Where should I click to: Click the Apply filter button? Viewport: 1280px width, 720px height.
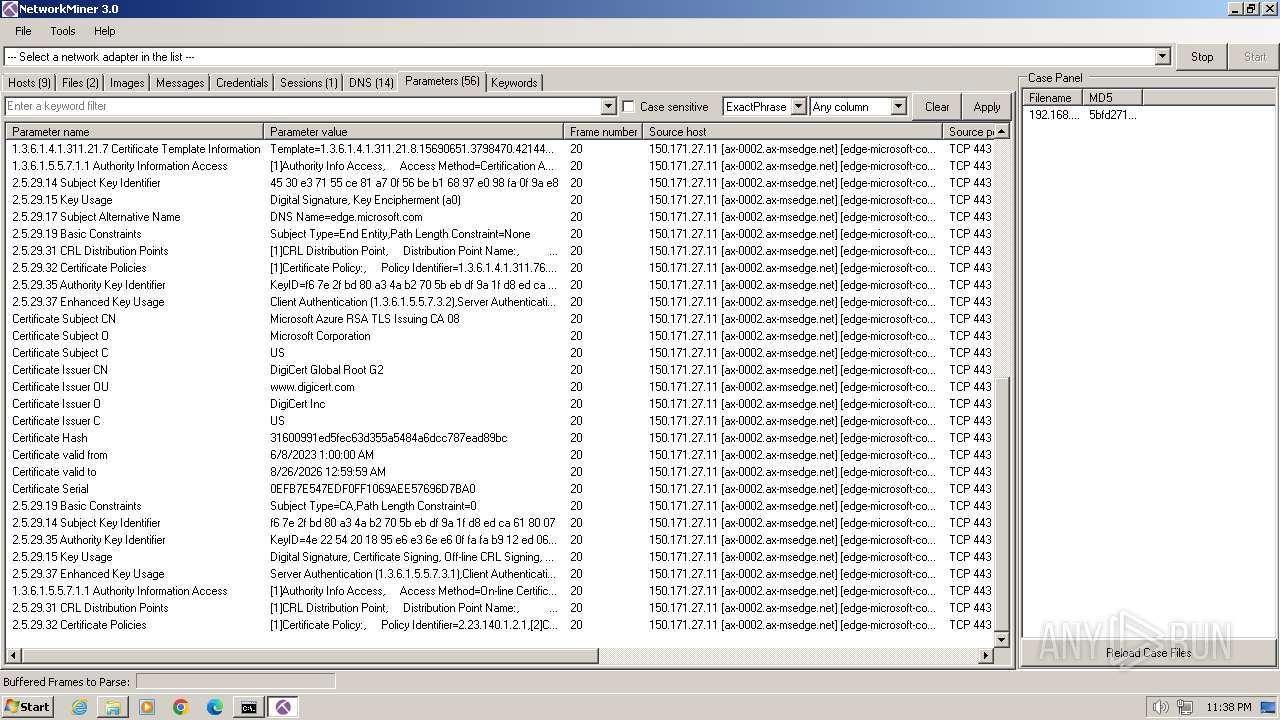tap(987, 106)
